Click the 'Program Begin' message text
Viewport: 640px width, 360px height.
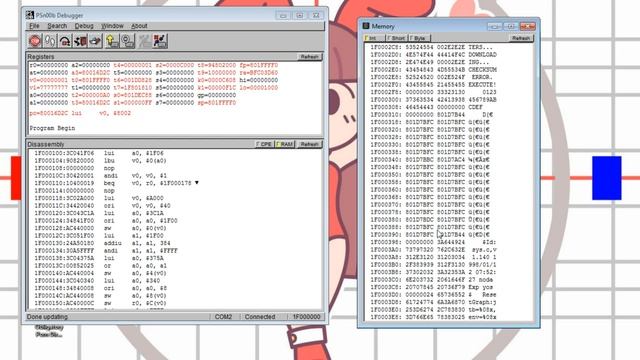click(52, 128)
